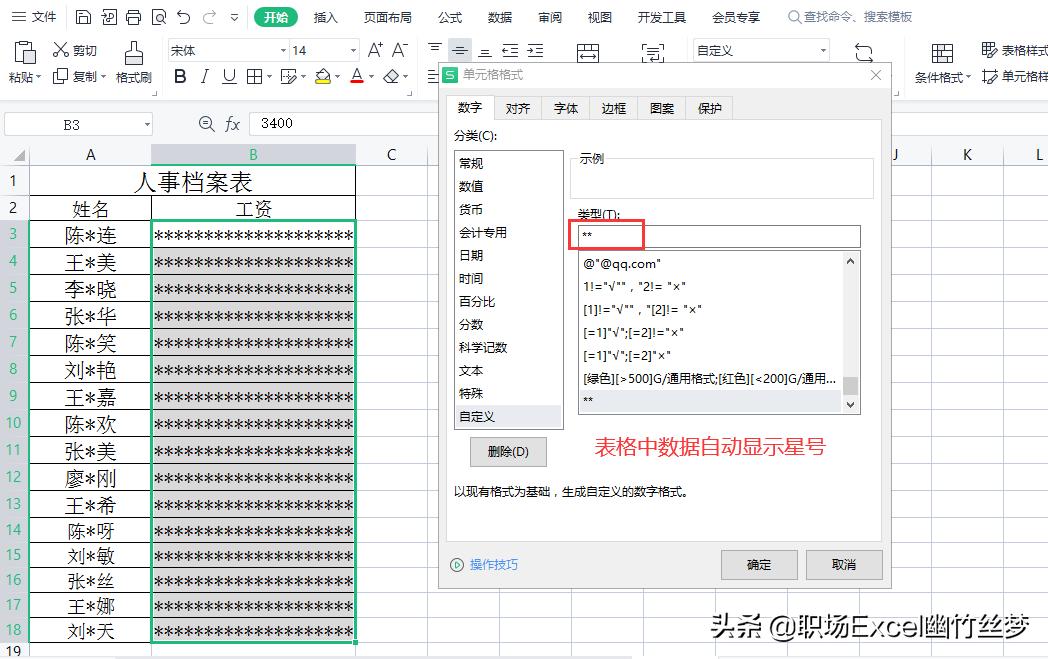Click the 确定 button to confirm

pyautogui.click(x=759, y=565)
